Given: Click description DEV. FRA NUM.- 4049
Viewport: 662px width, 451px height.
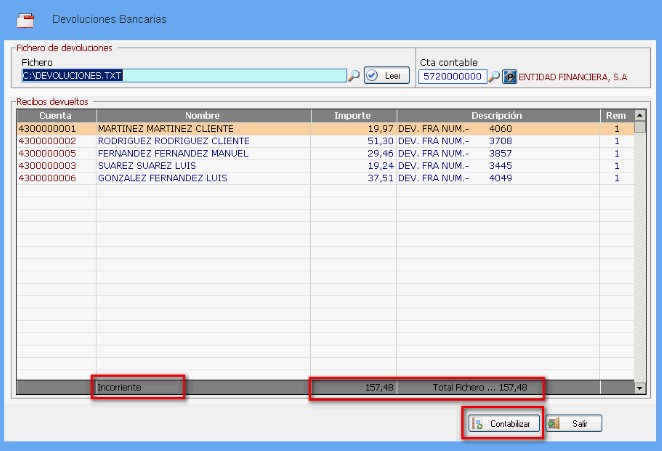Looking at the screenshot, I should coord(455,178).
